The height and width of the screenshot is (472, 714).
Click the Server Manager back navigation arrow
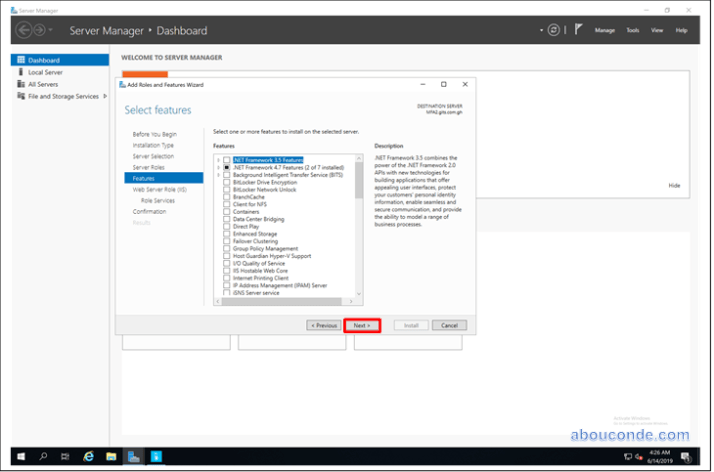tap(24, 30)
